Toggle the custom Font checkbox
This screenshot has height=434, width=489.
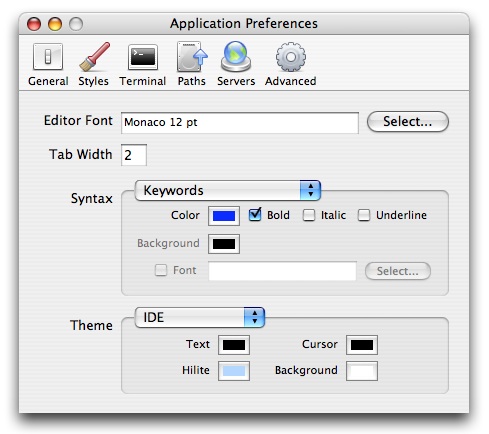pos(161,270)
